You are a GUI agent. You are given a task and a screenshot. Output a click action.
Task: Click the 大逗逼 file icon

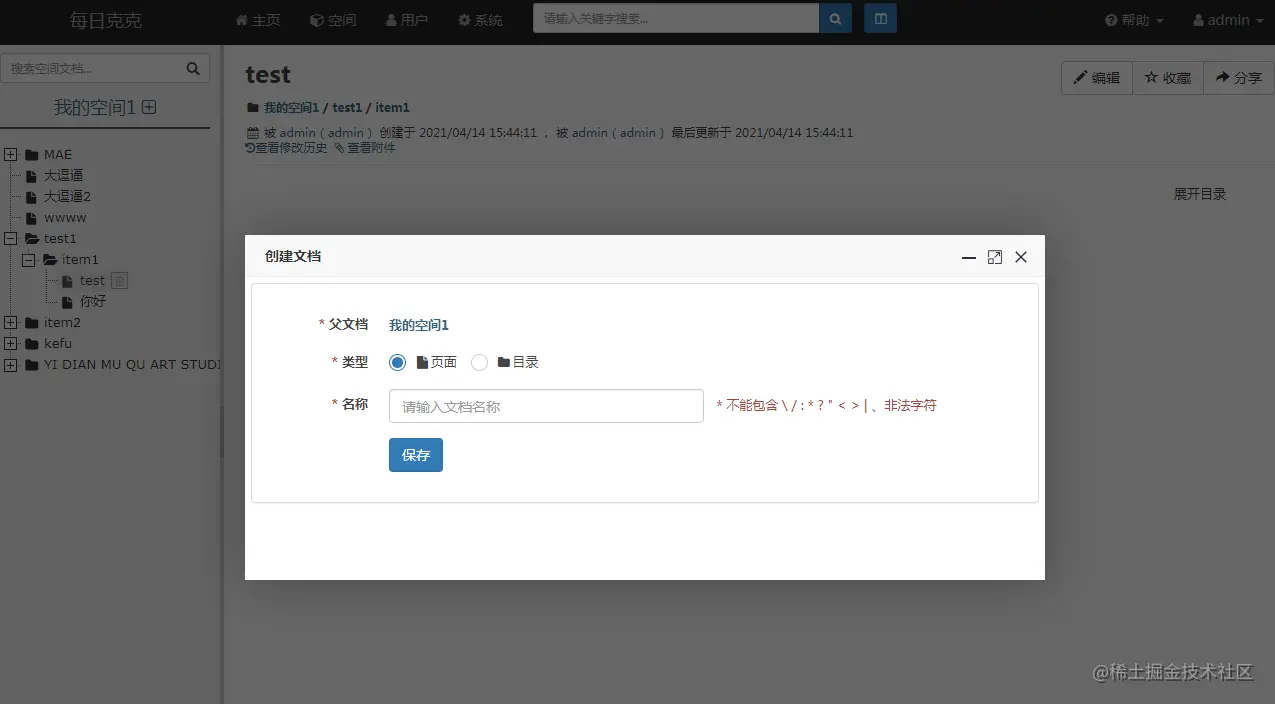pyautogui.click(x=32, y=176)
